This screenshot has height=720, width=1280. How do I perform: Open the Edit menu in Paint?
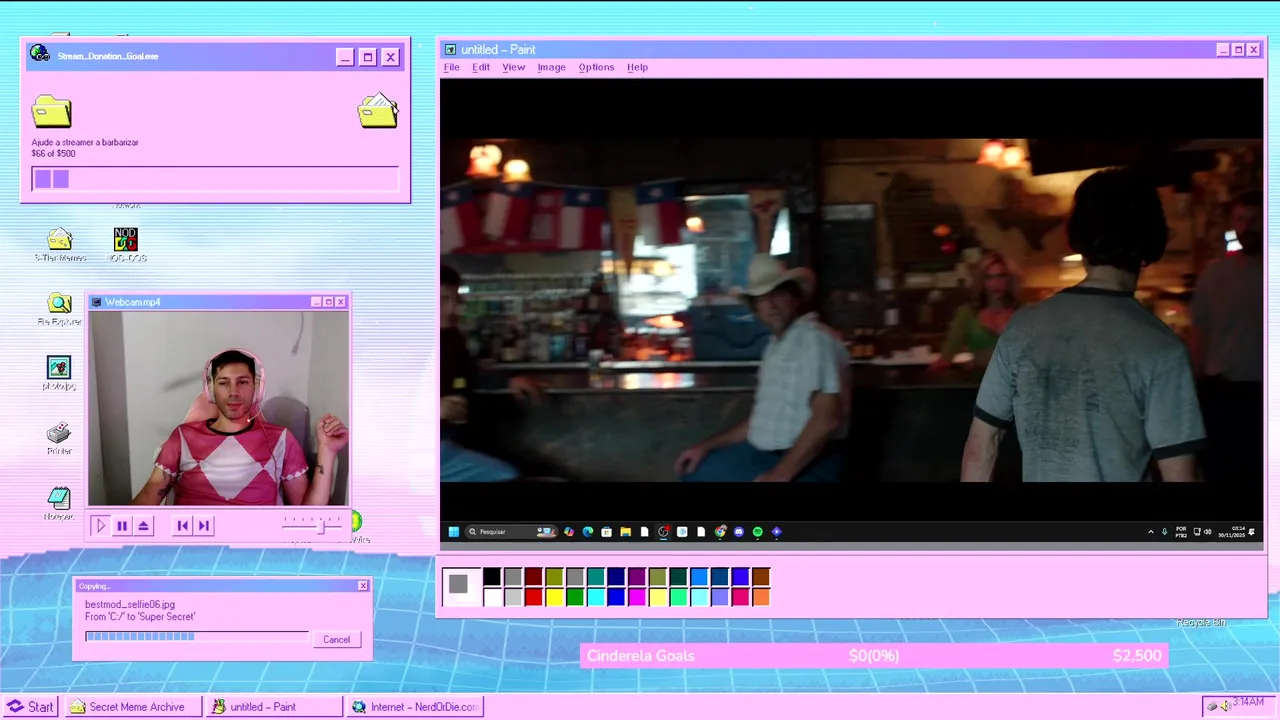pyautogui.click(x=481, y=67)
